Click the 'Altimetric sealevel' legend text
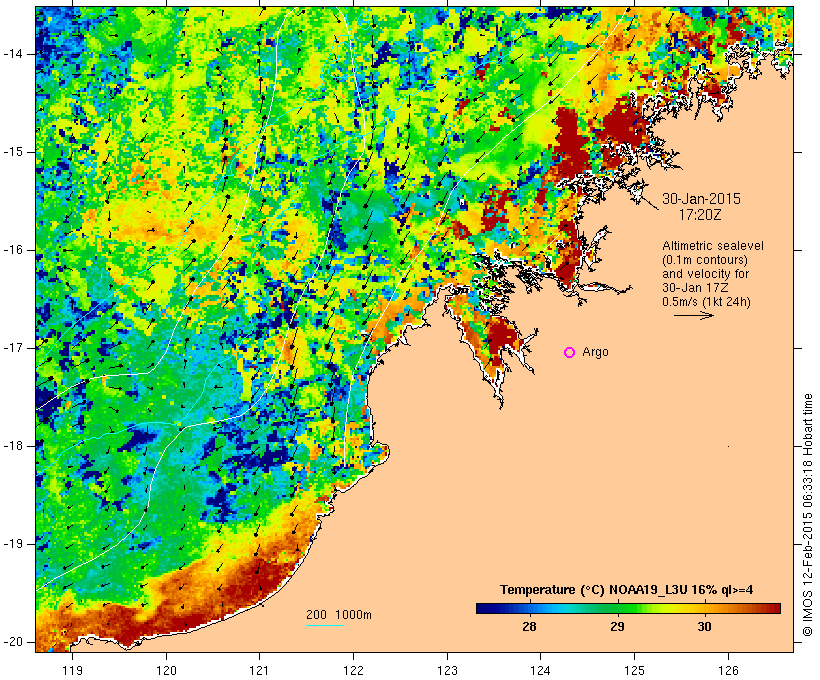 (713, 246)
